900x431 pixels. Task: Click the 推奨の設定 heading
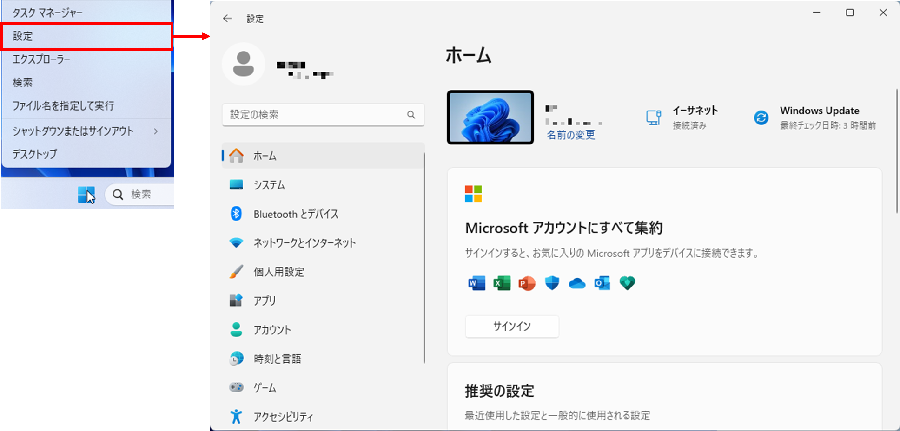(x=499, y=391)
